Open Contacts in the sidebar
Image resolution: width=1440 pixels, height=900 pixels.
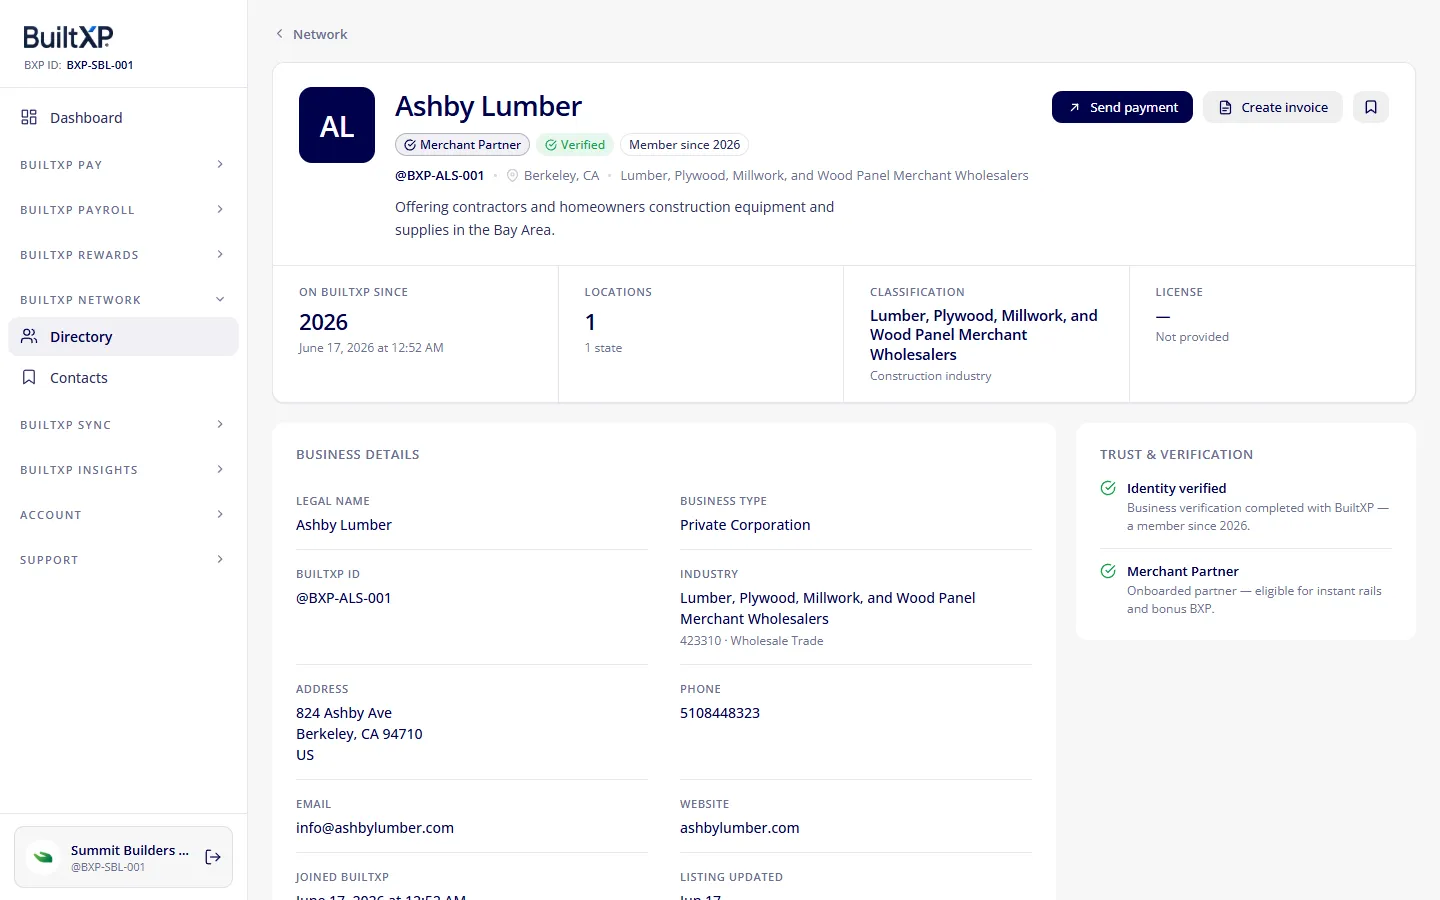coord(123,378)
